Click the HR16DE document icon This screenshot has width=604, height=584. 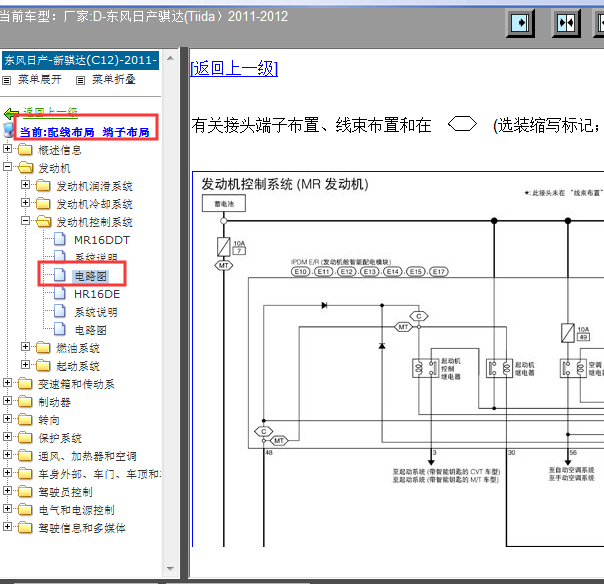pyautogui.click(x=60, y=293)
